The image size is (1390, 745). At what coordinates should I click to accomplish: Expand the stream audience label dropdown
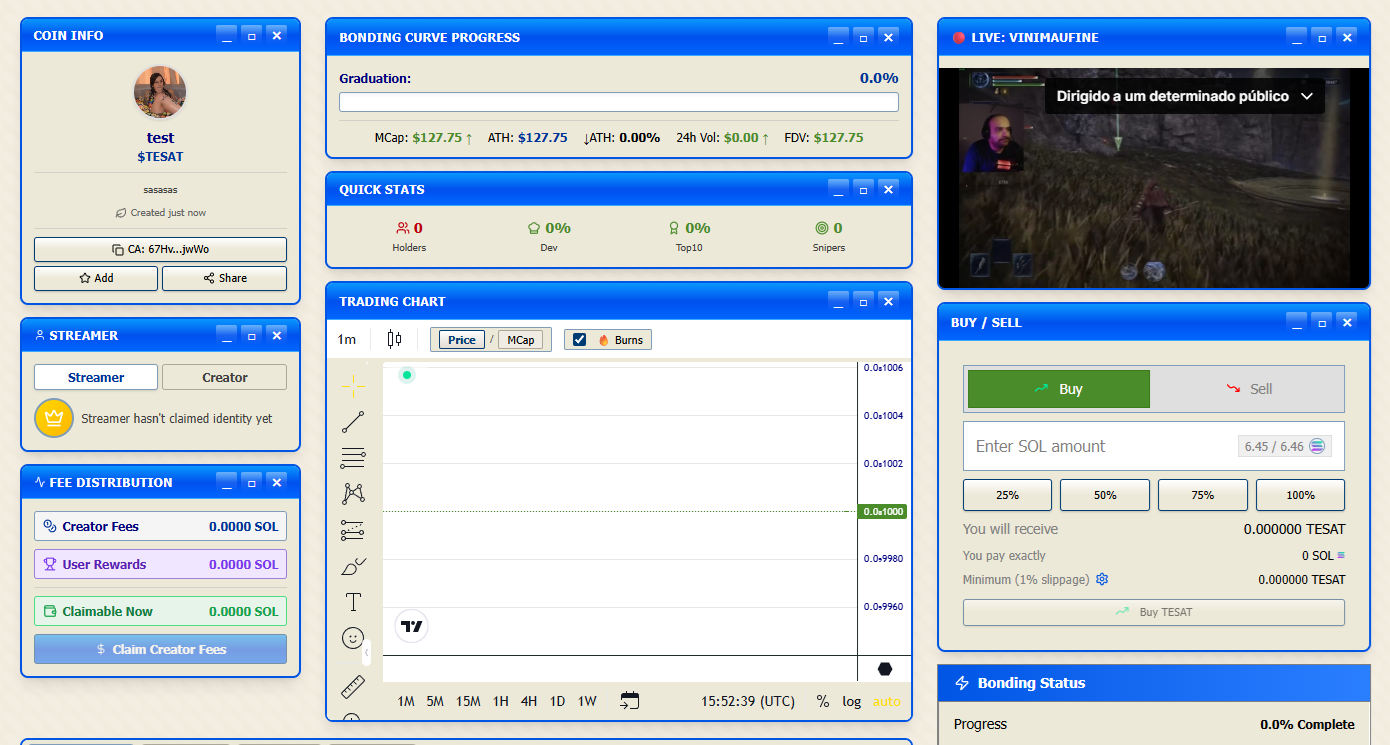(x=1306, y=97)
